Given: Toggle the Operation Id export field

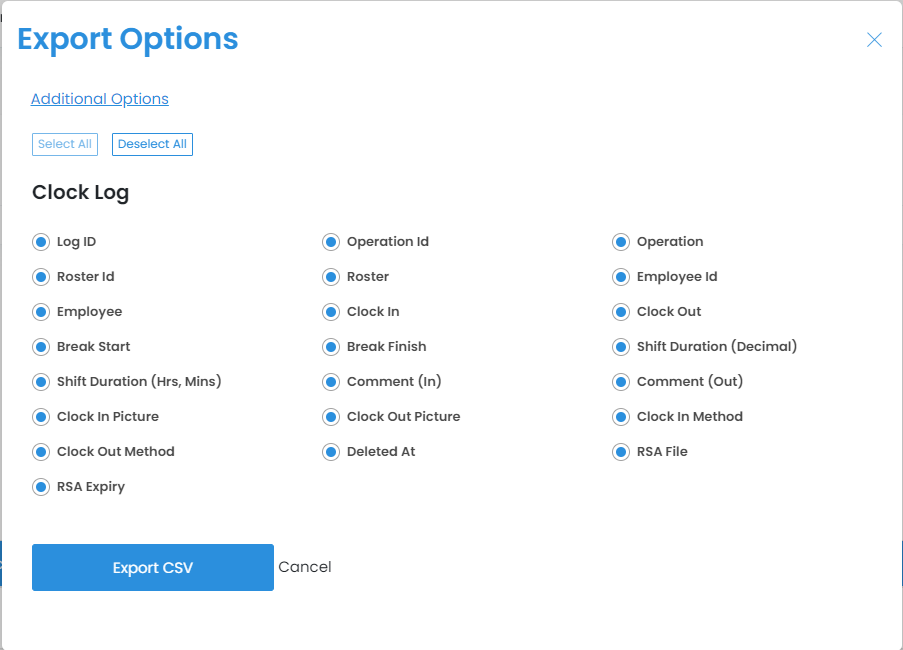Looking at the screenshot, I should (x=331, y=242).
